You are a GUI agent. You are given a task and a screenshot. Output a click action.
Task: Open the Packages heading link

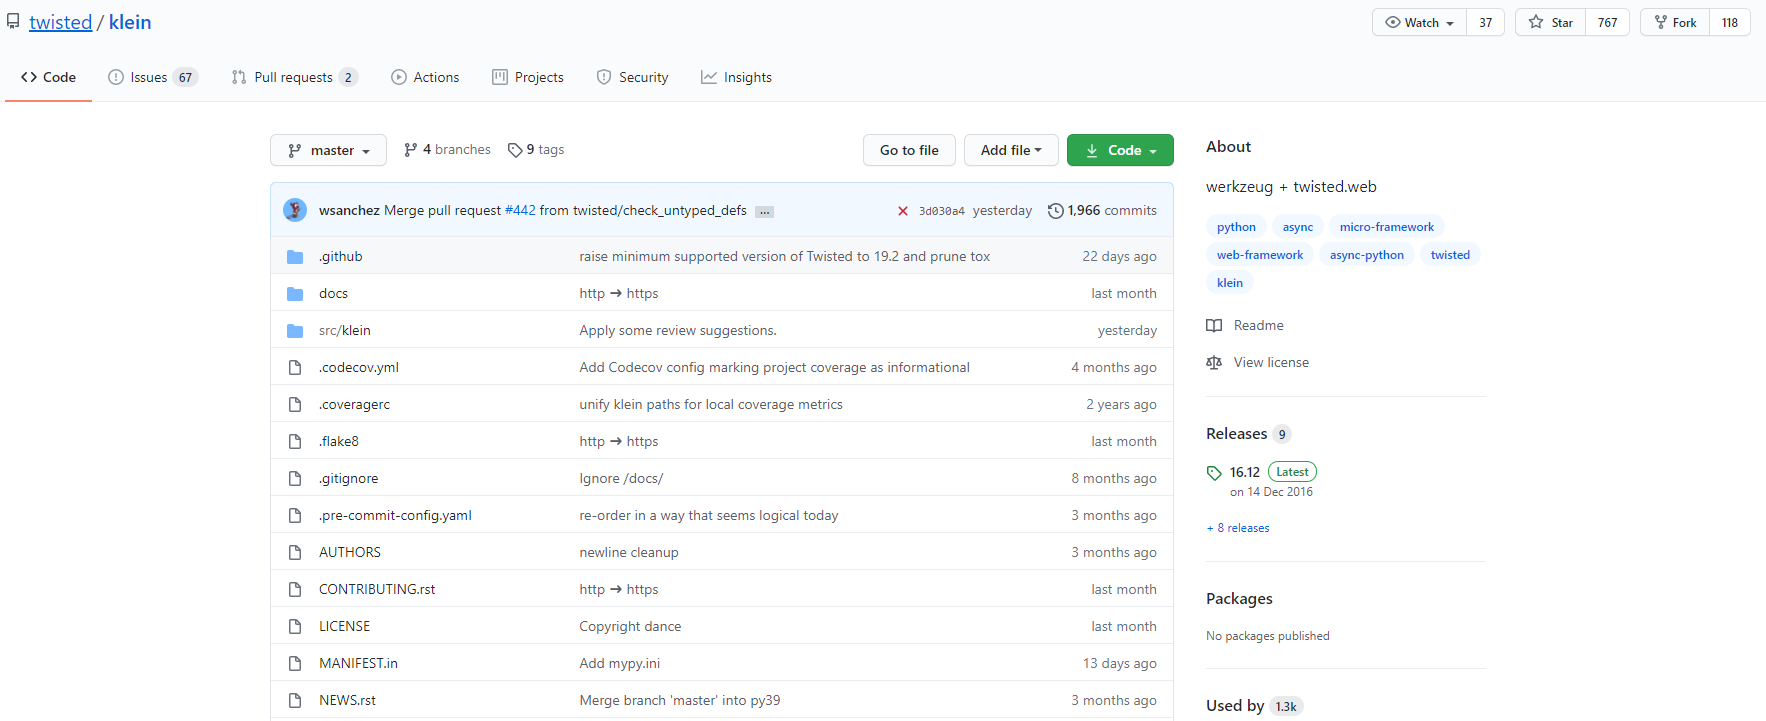click(1239, 599)
